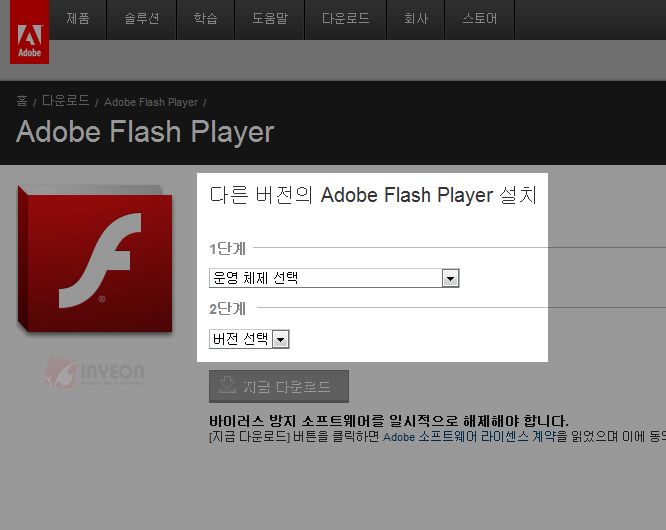This screenshot has width=666, height=530.
Task: Open the 제품 menu
Action: tap(78, 19)
